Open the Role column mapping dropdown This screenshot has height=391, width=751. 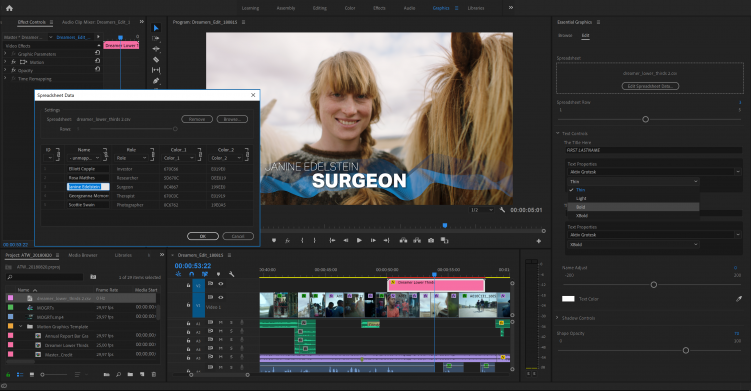coord(131,158)
